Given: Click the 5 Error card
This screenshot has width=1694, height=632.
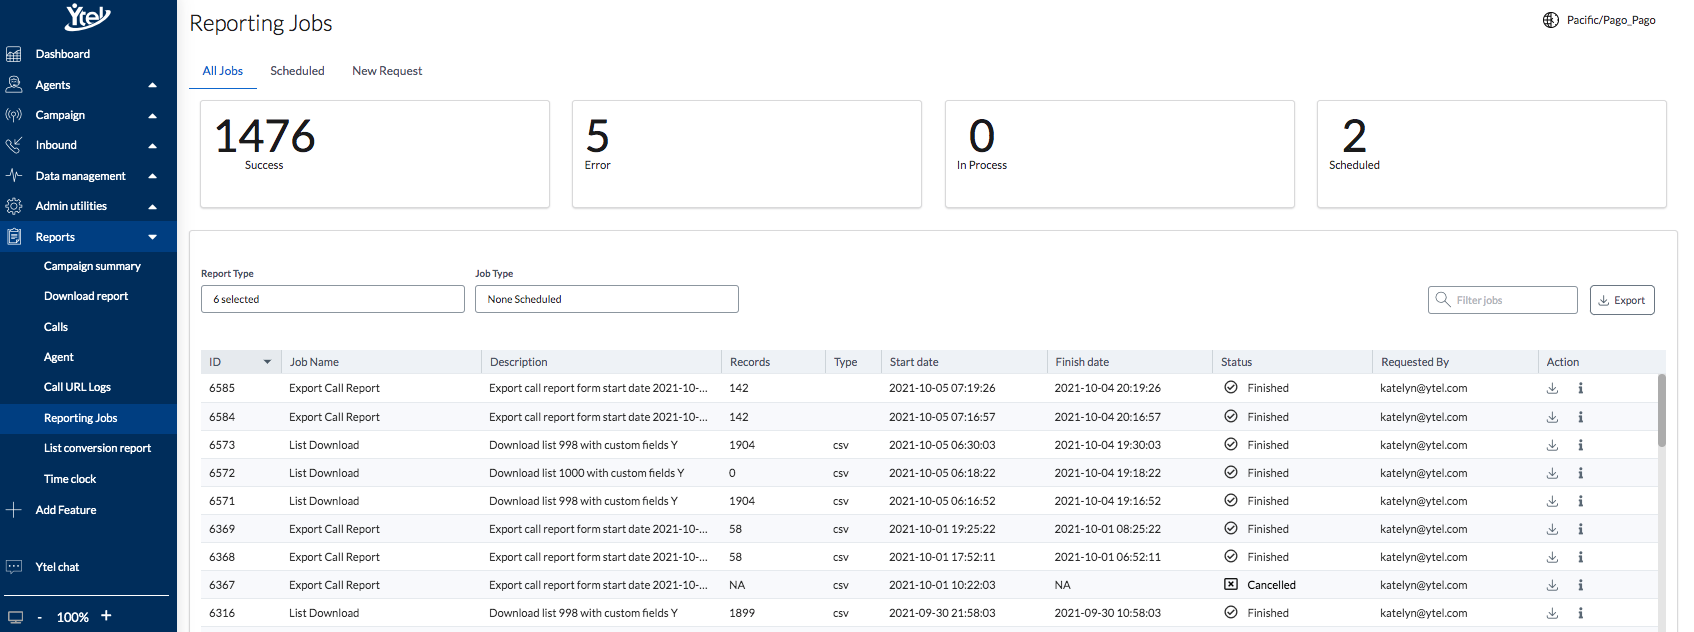Looking at the screenshot, I should pos(747,154).
